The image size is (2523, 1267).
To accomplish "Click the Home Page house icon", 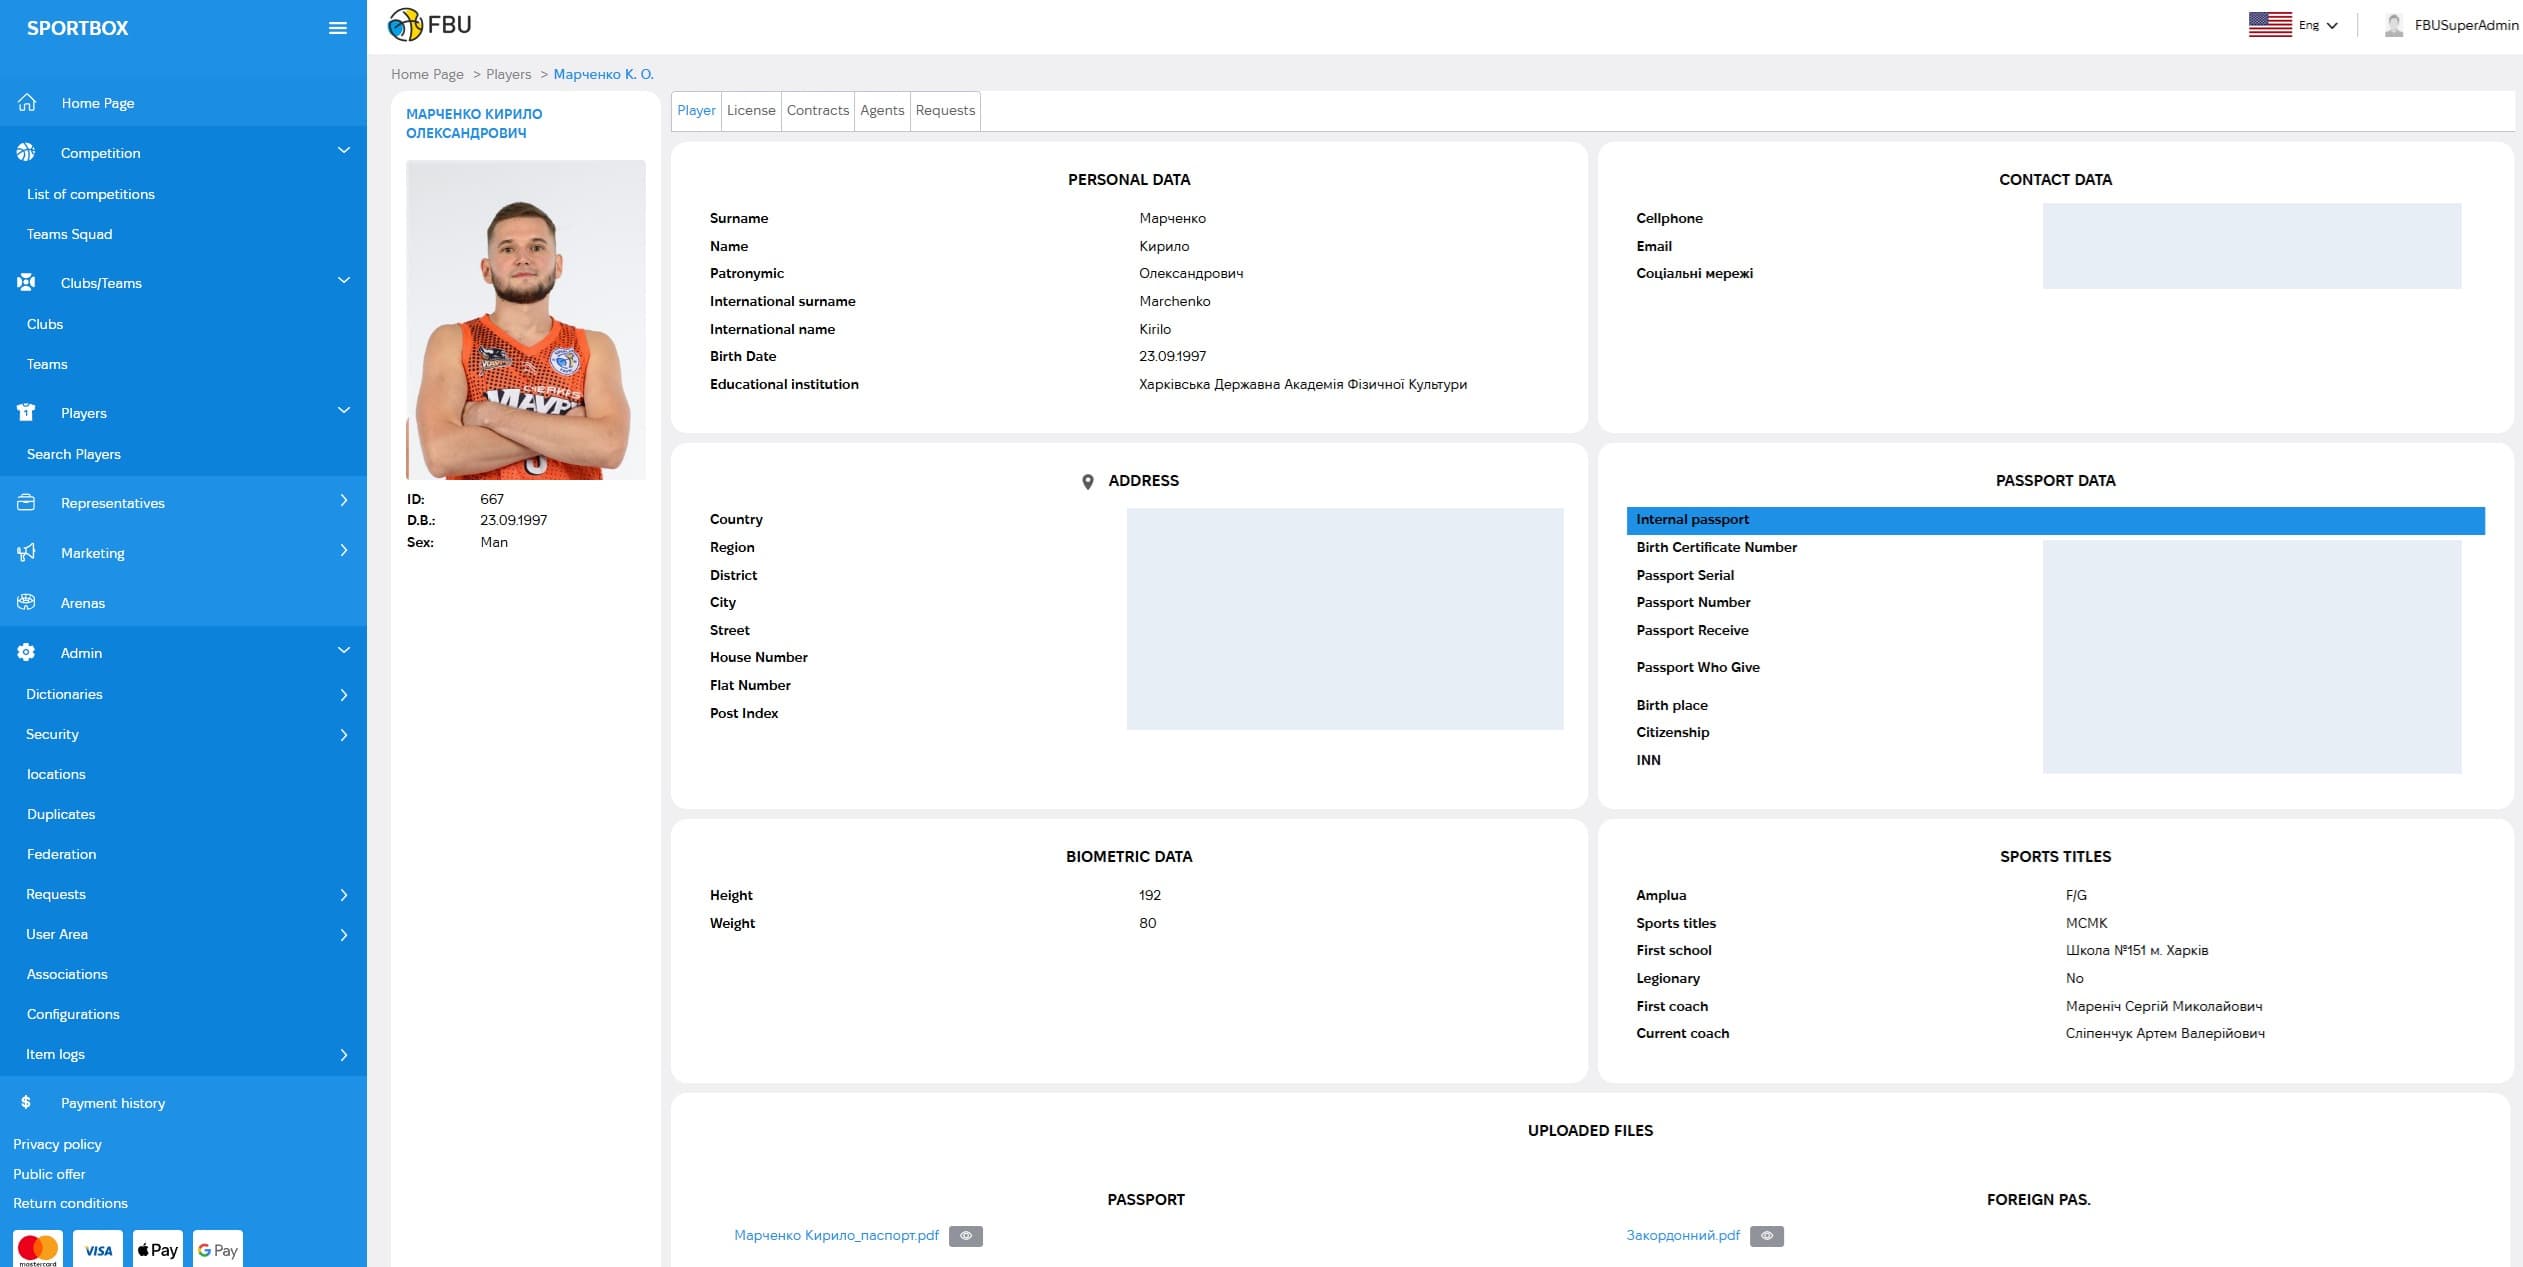I will 27,102.
